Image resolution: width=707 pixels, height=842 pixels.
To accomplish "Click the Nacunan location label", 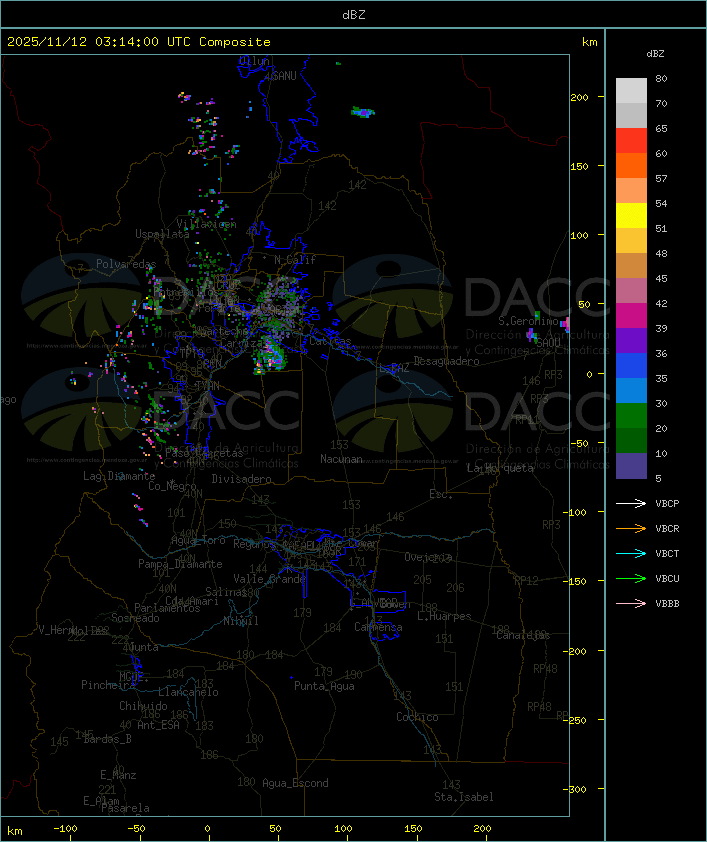I will [x=341, y=459].
